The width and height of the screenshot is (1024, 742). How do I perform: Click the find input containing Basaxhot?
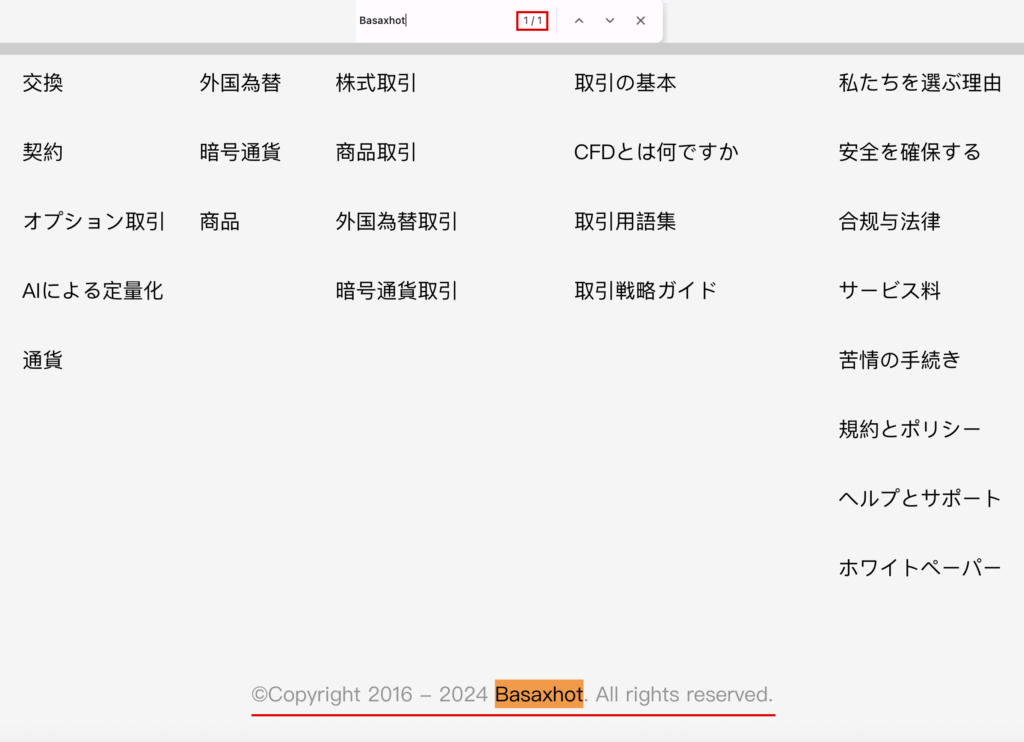click(x=434, y=21)
